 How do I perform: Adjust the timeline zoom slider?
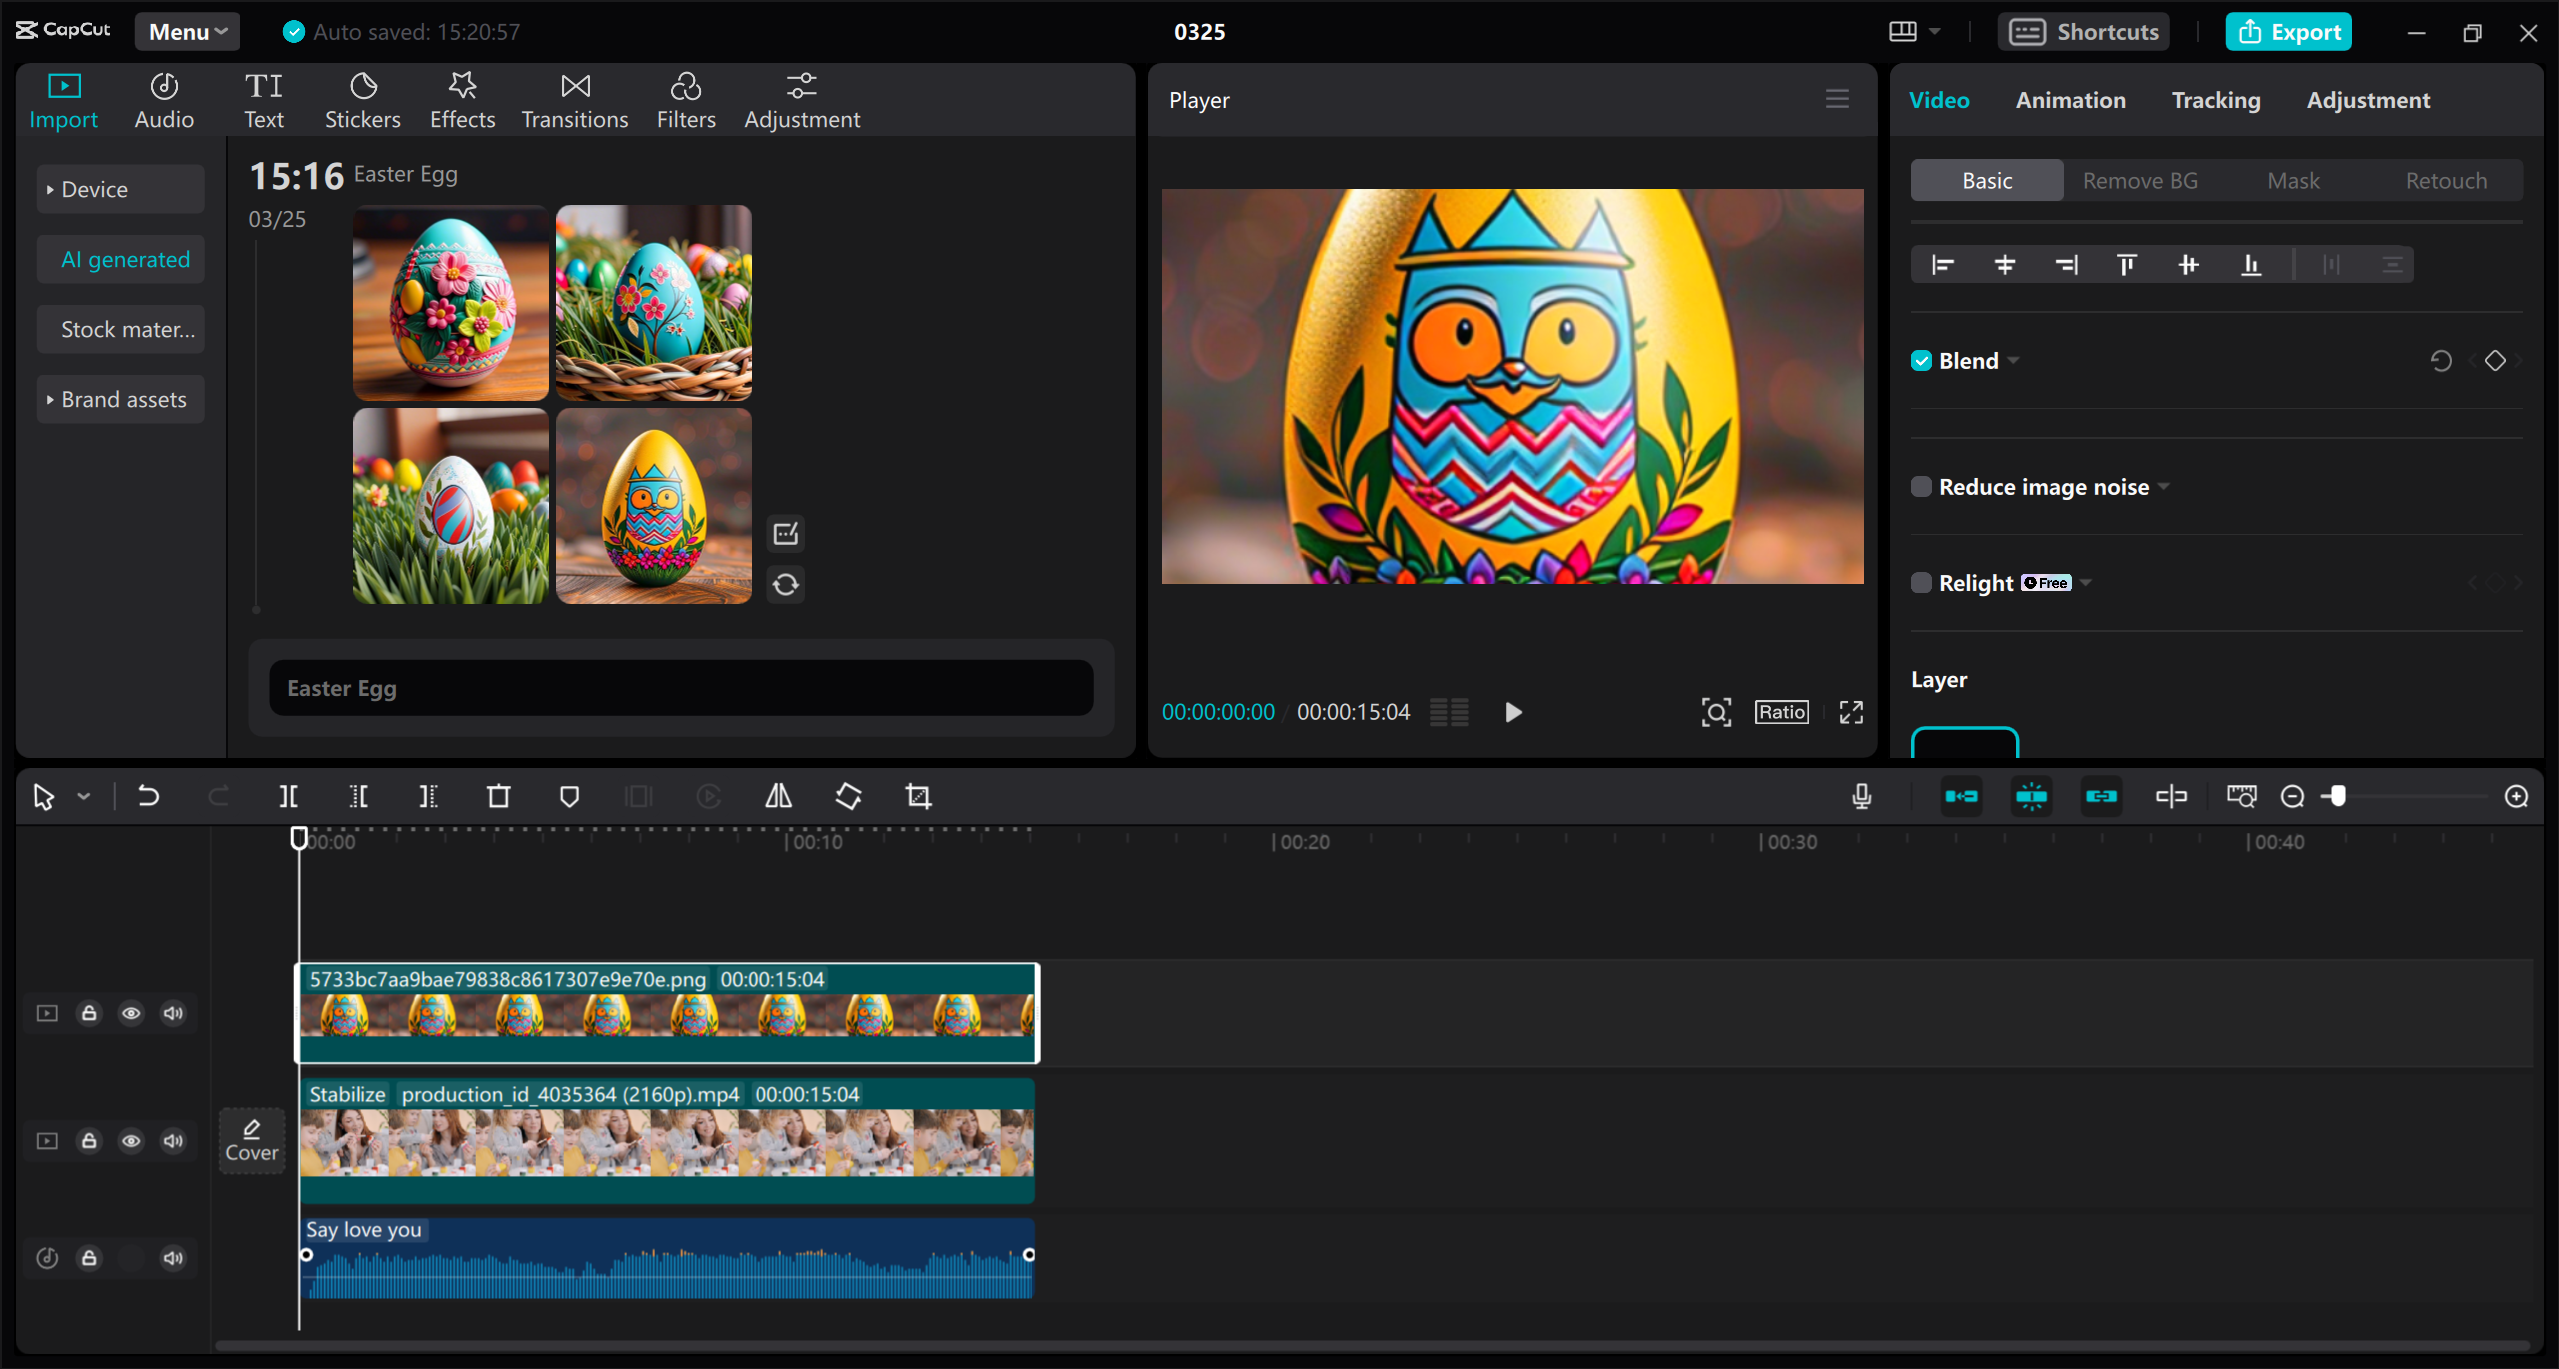[2339, 796]
